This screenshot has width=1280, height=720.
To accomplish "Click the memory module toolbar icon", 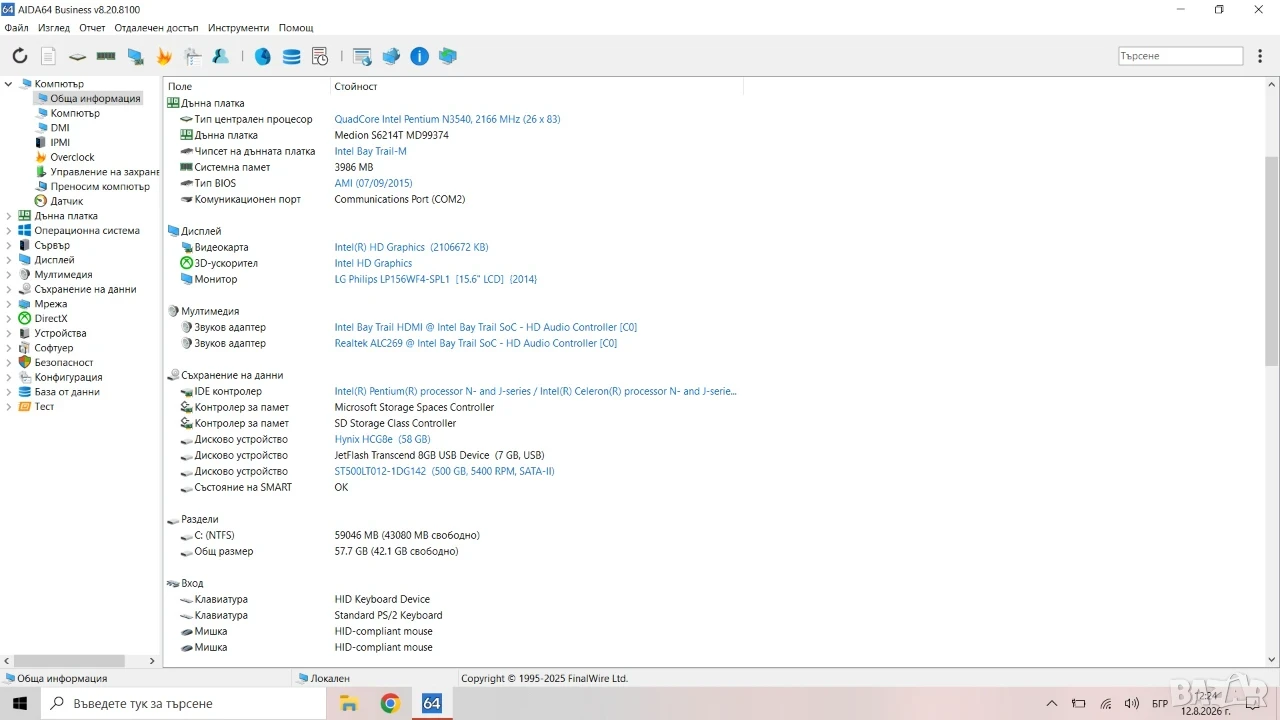I will [106, 56].
